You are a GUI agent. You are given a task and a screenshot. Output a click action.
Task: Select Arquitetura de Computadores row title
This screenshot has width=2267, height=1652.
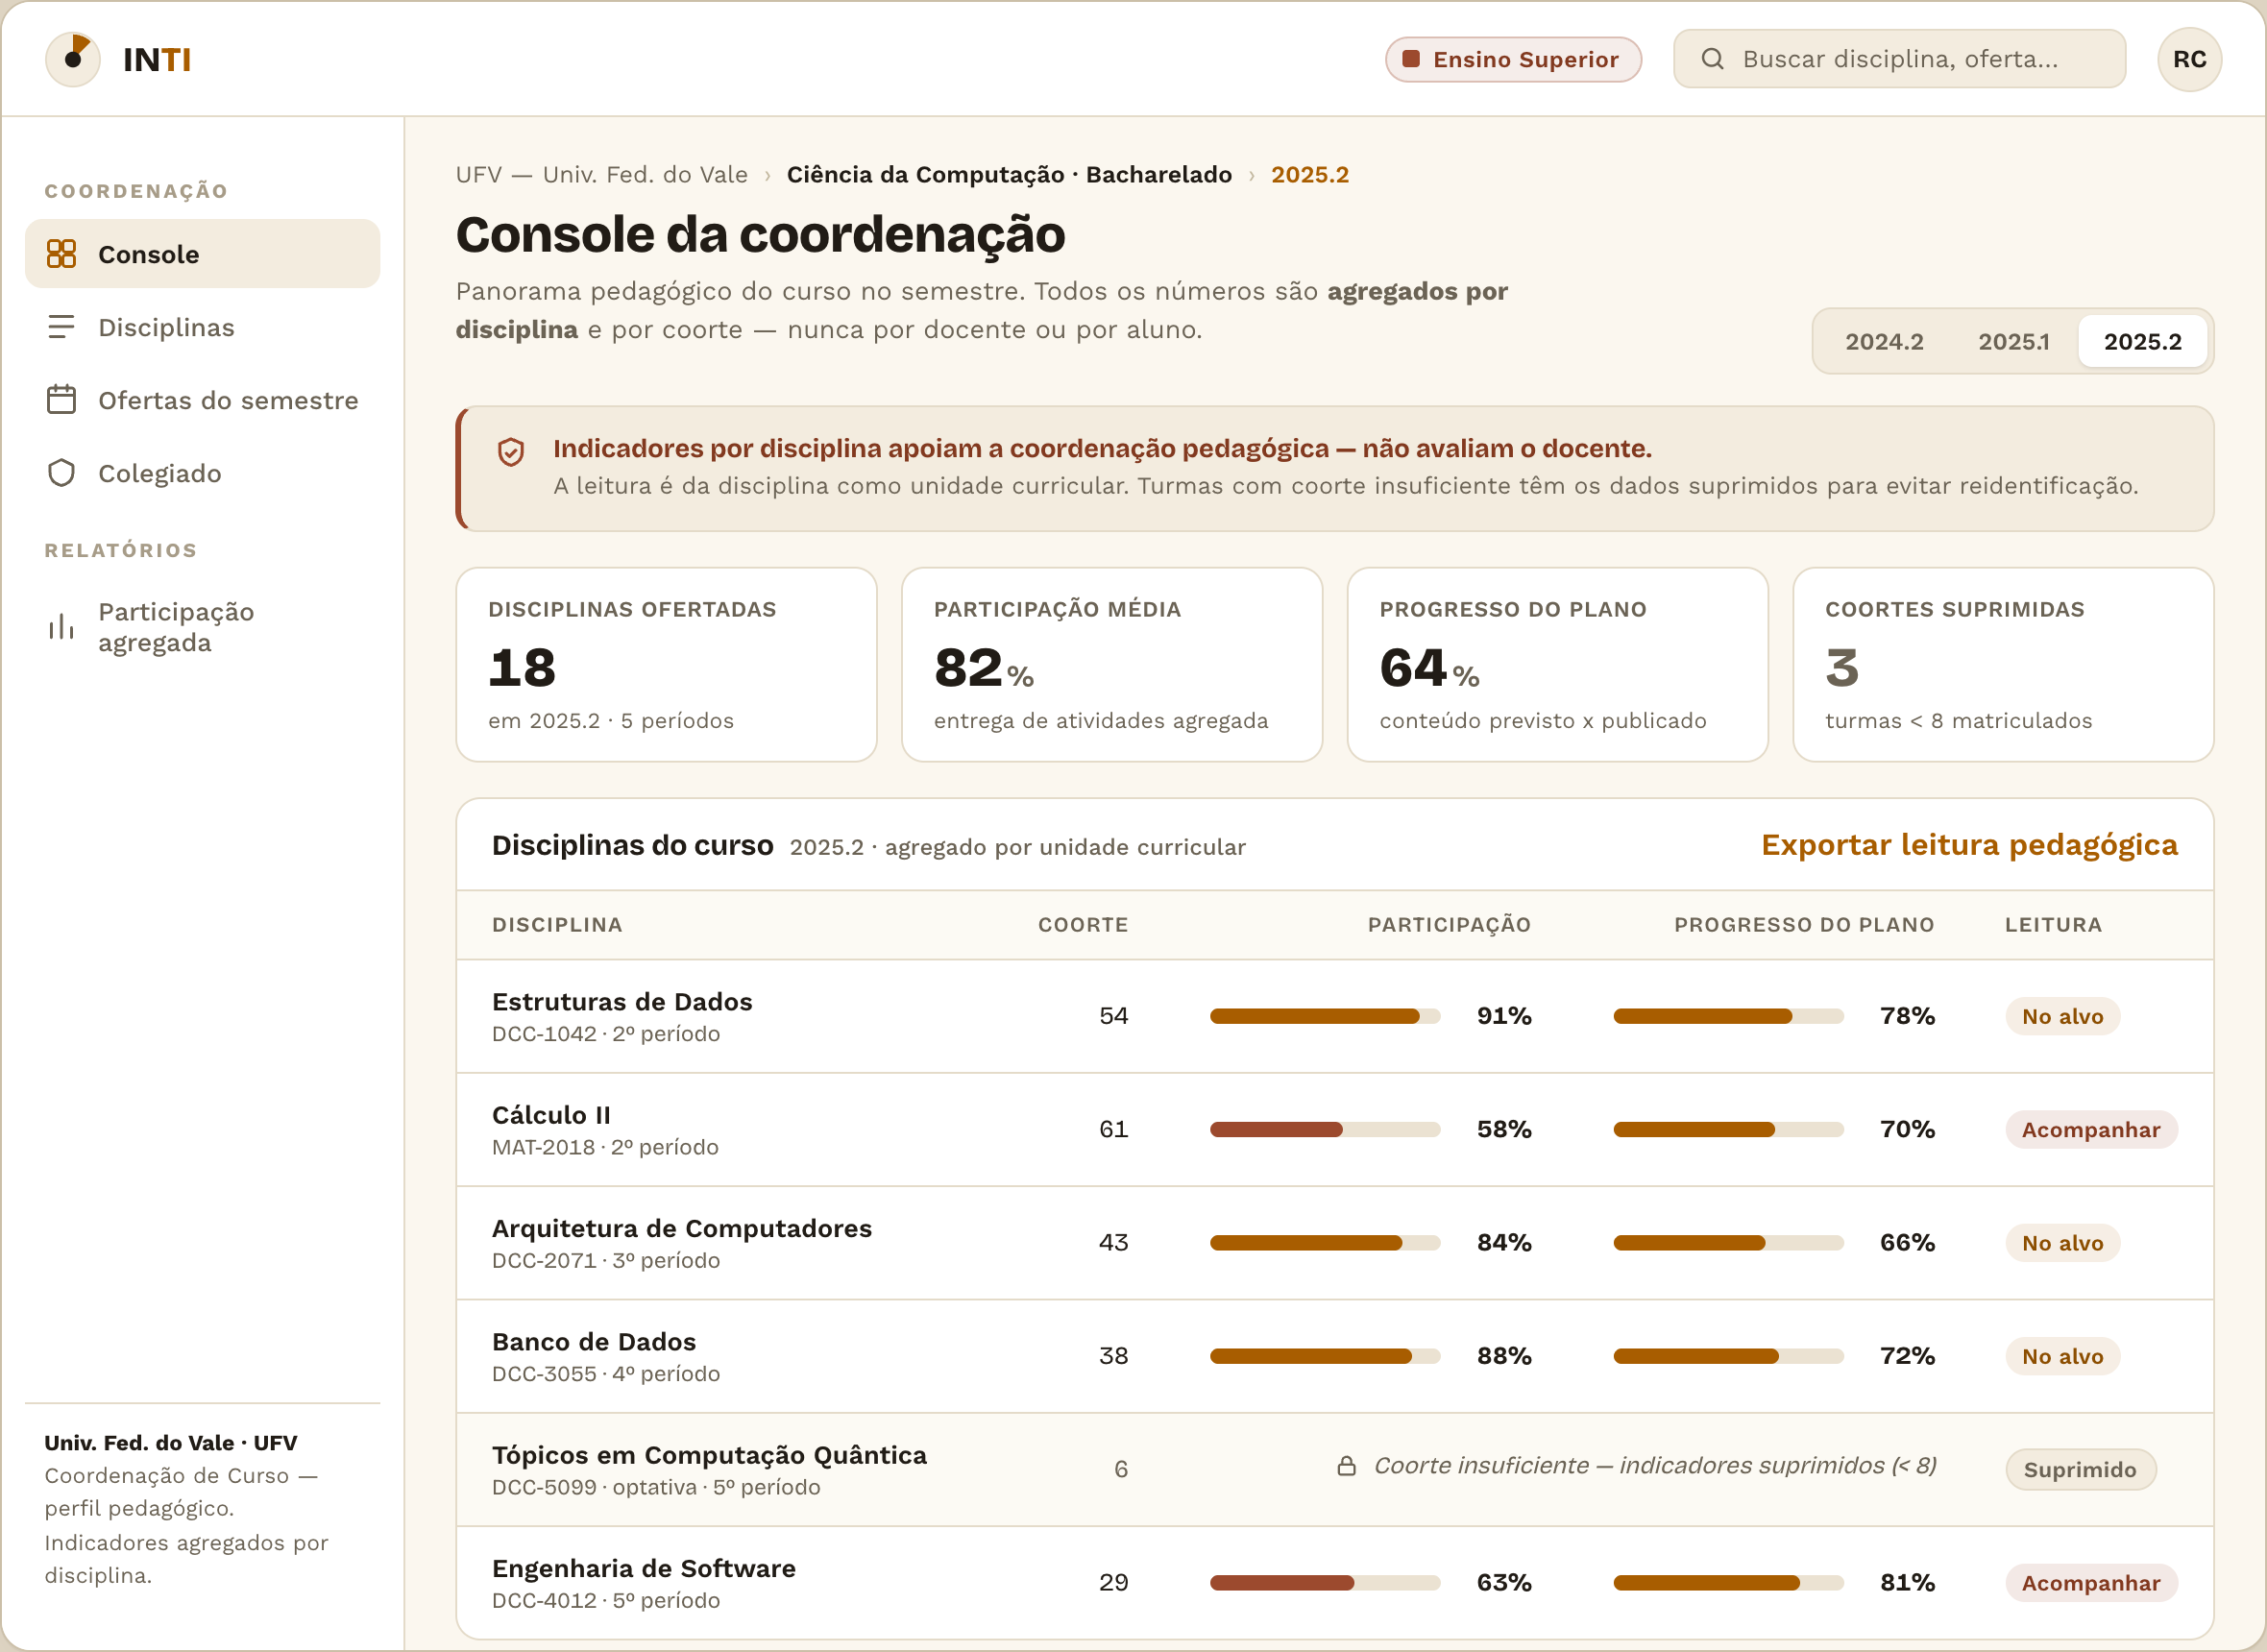coord(682,1228)
